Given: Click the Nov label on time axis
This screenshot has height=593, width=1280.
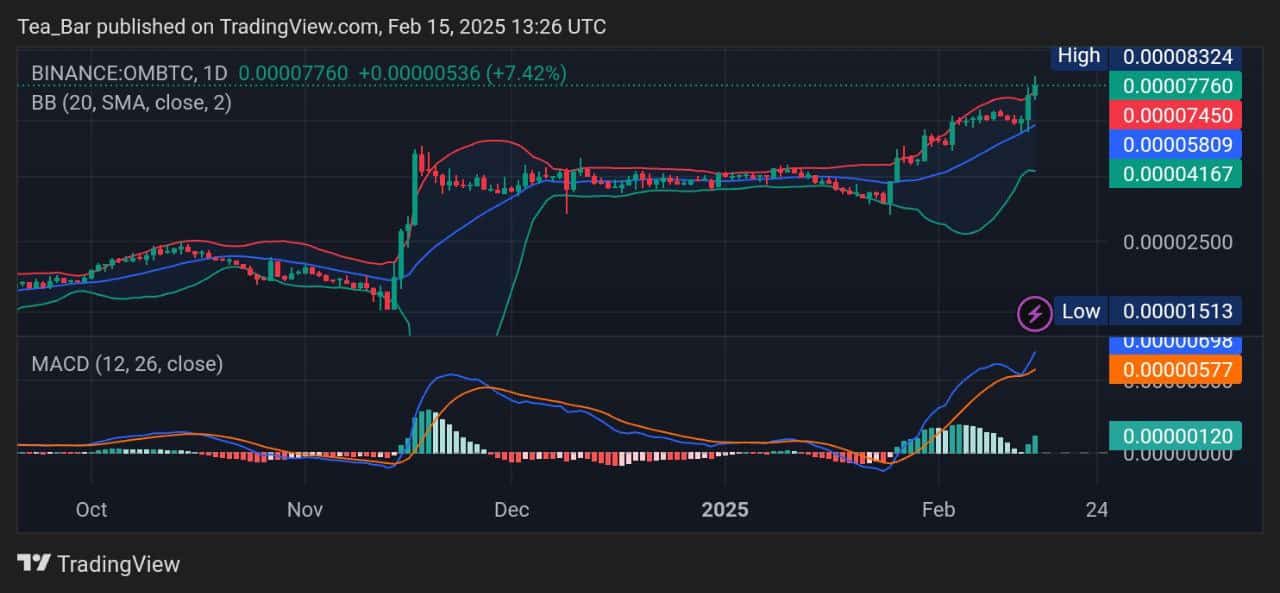Looking at the screenshot, I should (304, 509).
